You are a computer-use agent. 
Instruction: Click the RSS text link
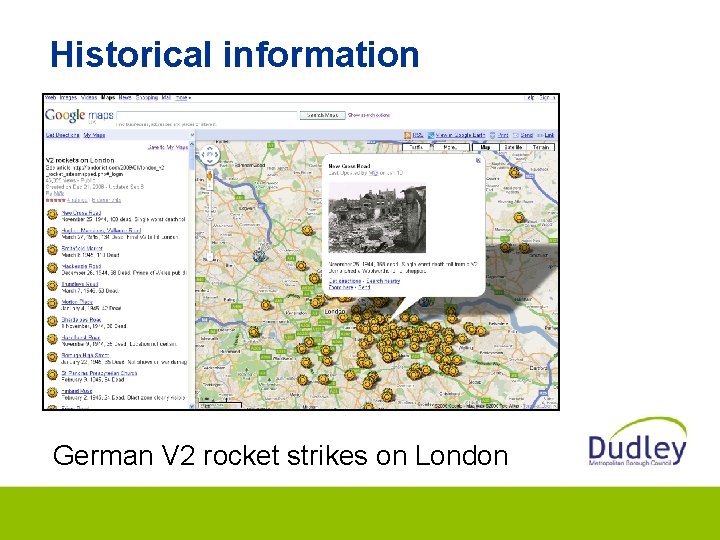coord(417,135)
